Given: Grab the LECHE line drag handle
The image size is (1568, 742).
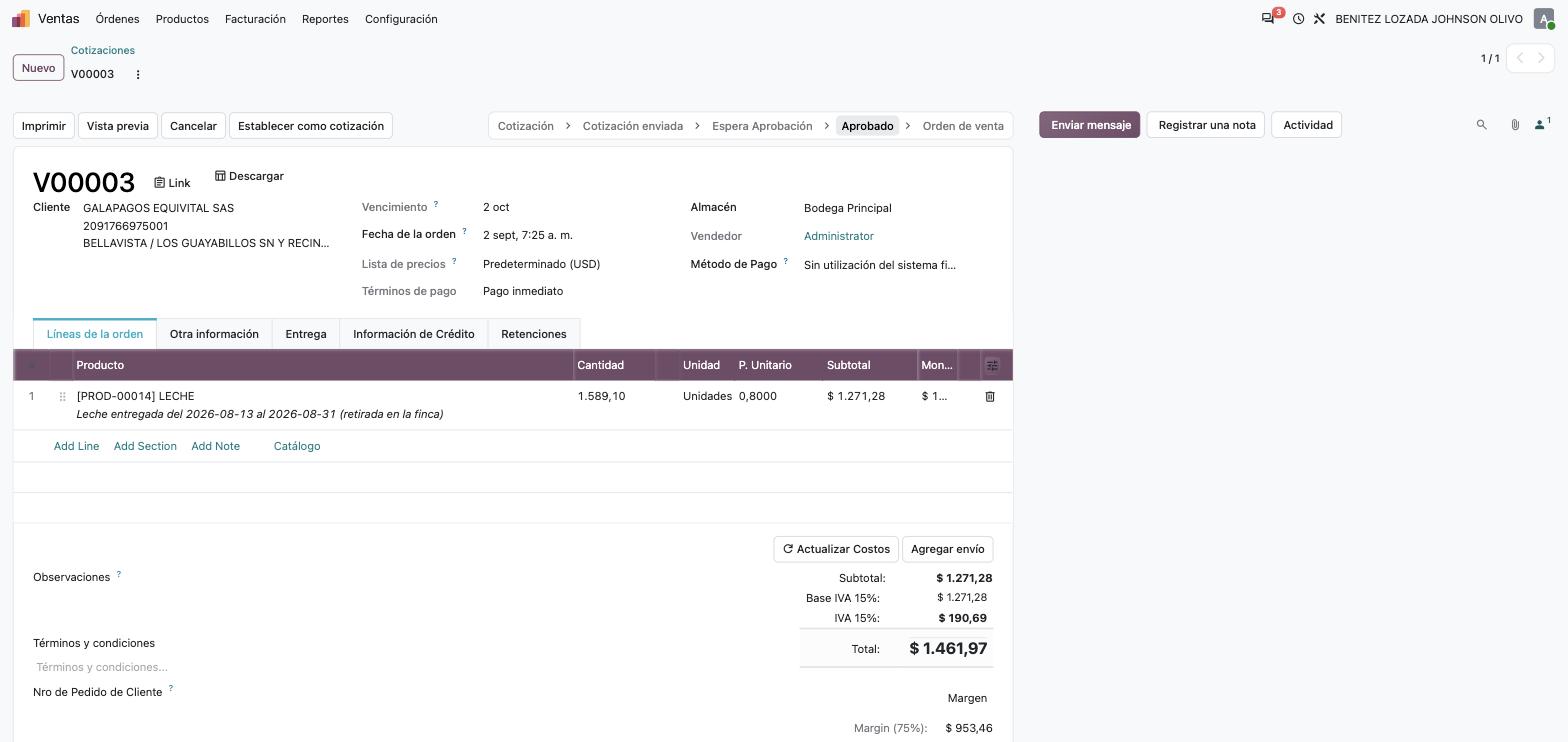Looking at the screenshot, I should coord(62,397).
